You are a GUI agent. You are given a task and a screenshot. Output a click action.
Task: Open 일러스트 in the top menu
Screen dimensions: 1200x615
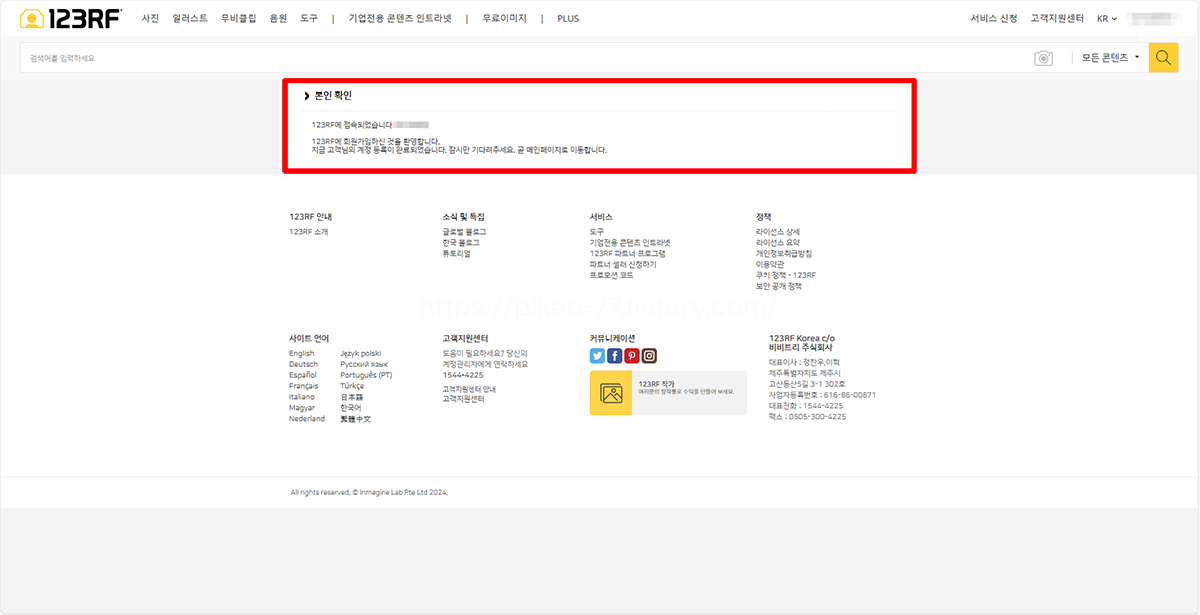coord(190,18)
